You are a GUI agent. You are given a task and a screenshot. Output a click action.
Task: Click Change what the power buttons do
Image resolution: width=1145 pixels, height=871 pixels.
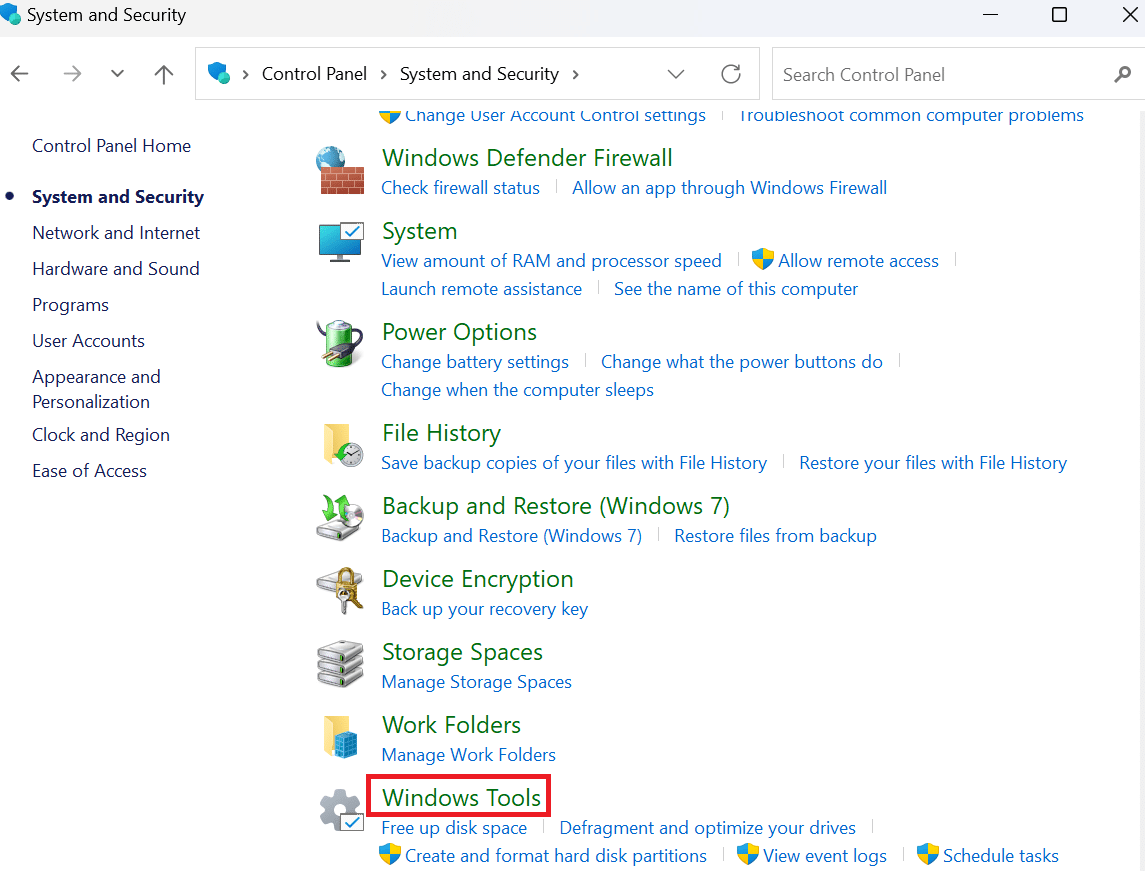(742, 362)
